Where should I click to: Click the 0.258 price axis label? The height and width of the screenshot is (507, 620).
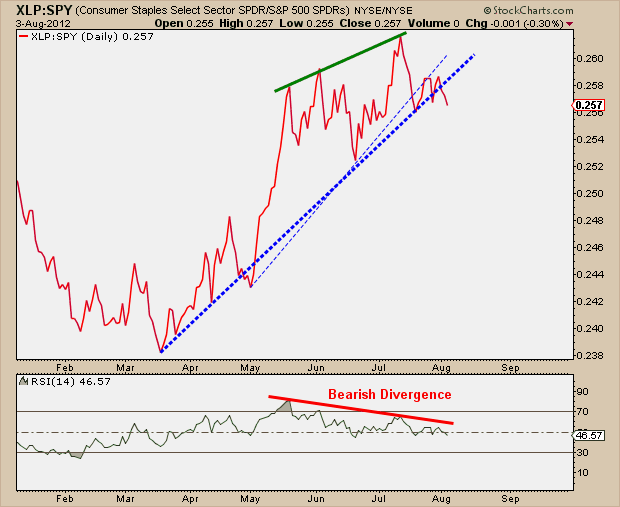tap(590, 85)
